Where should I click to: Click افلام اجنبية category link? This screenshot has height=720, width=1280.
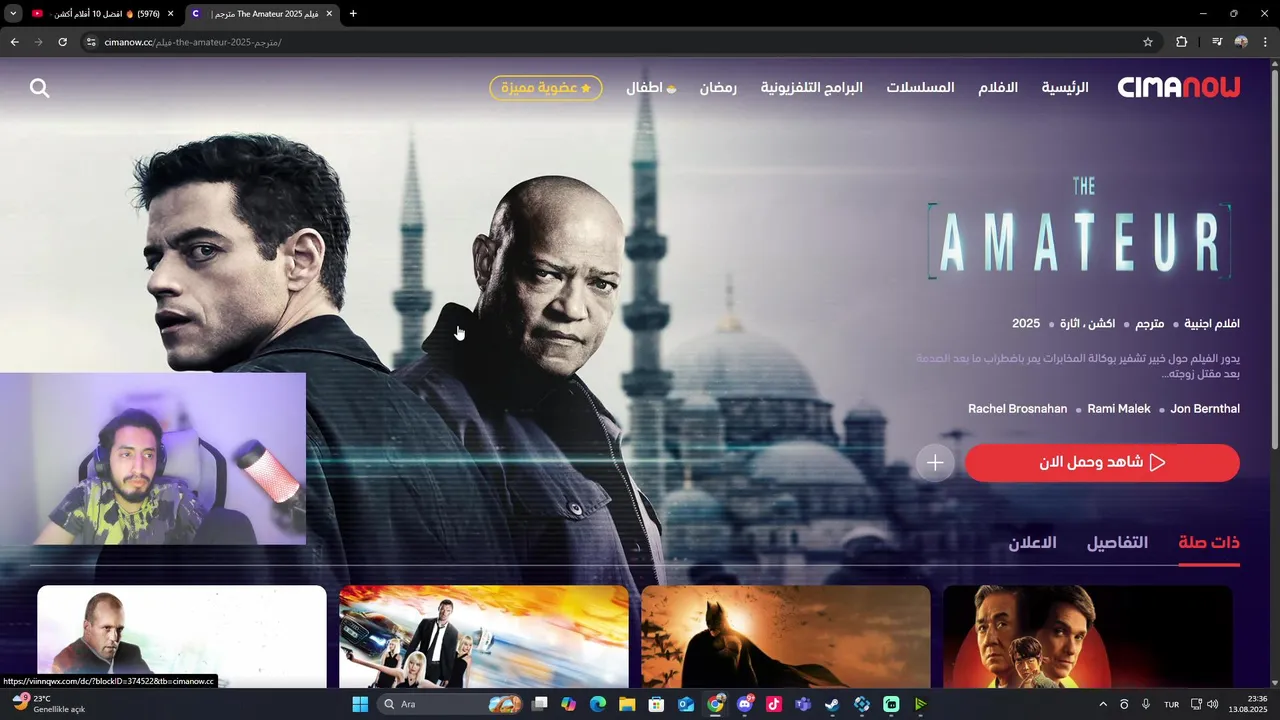click(x=1212, y=324)
